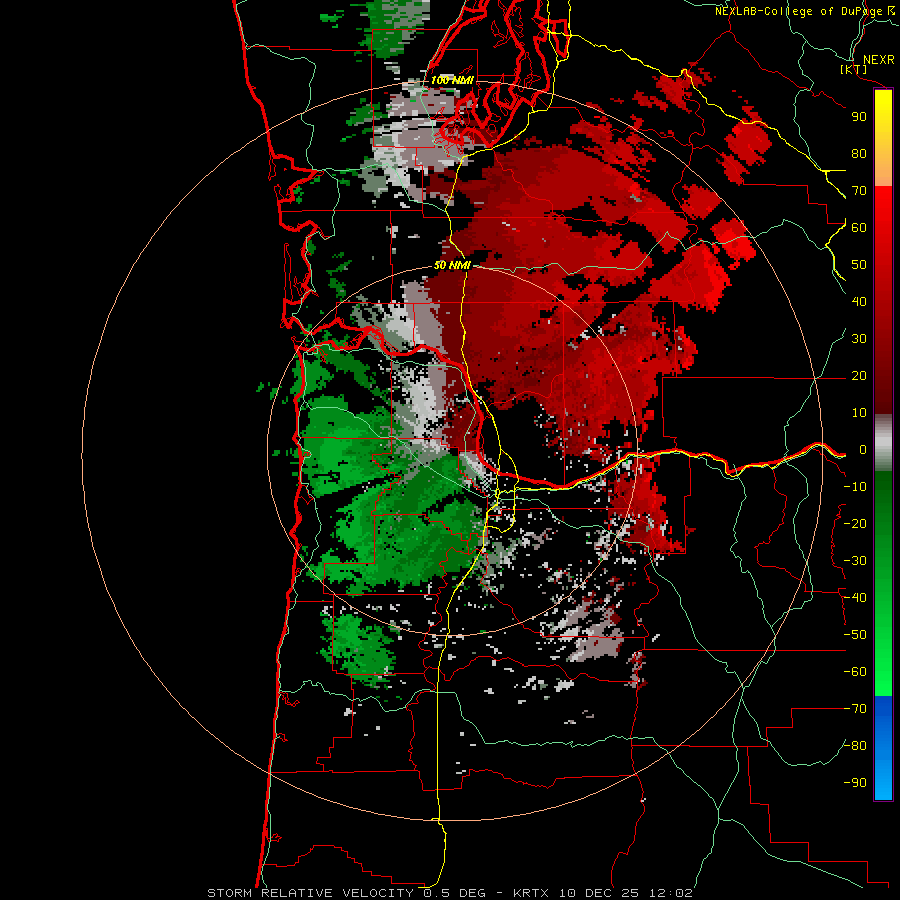Pick the gray zero-velocity band on color scale
This screenshot has height=900, width=900.
click(x=883, y=443)
